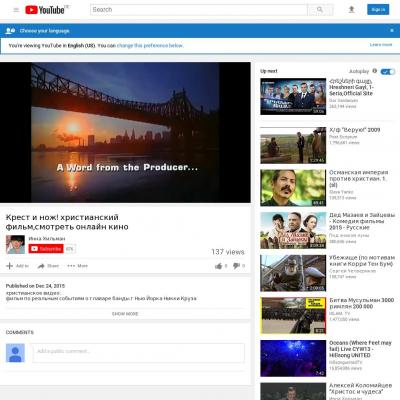Screen dimensions: 400x400
Task: Open 'Oceans (Where Feet may fail)' title
Action: click(x=360, y=349)
